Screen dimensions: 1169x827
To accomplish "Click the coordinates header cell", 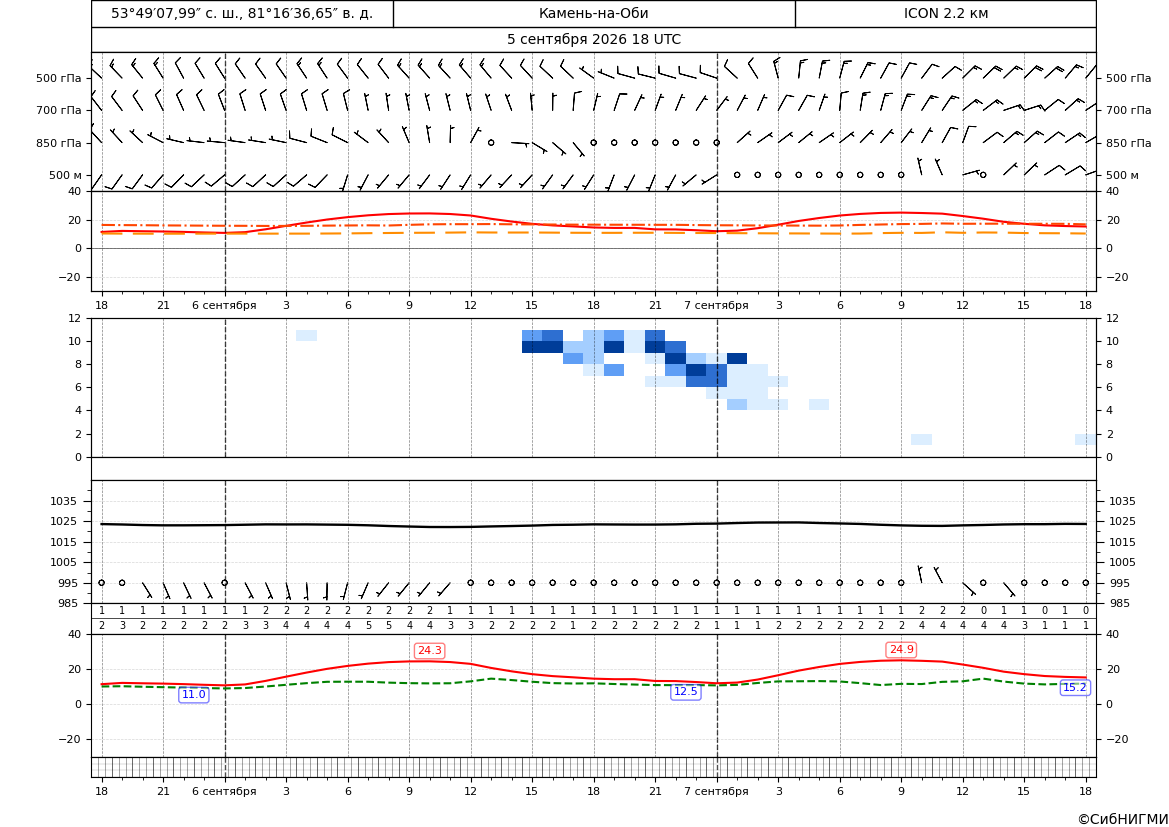I will (x=242, y=14).
